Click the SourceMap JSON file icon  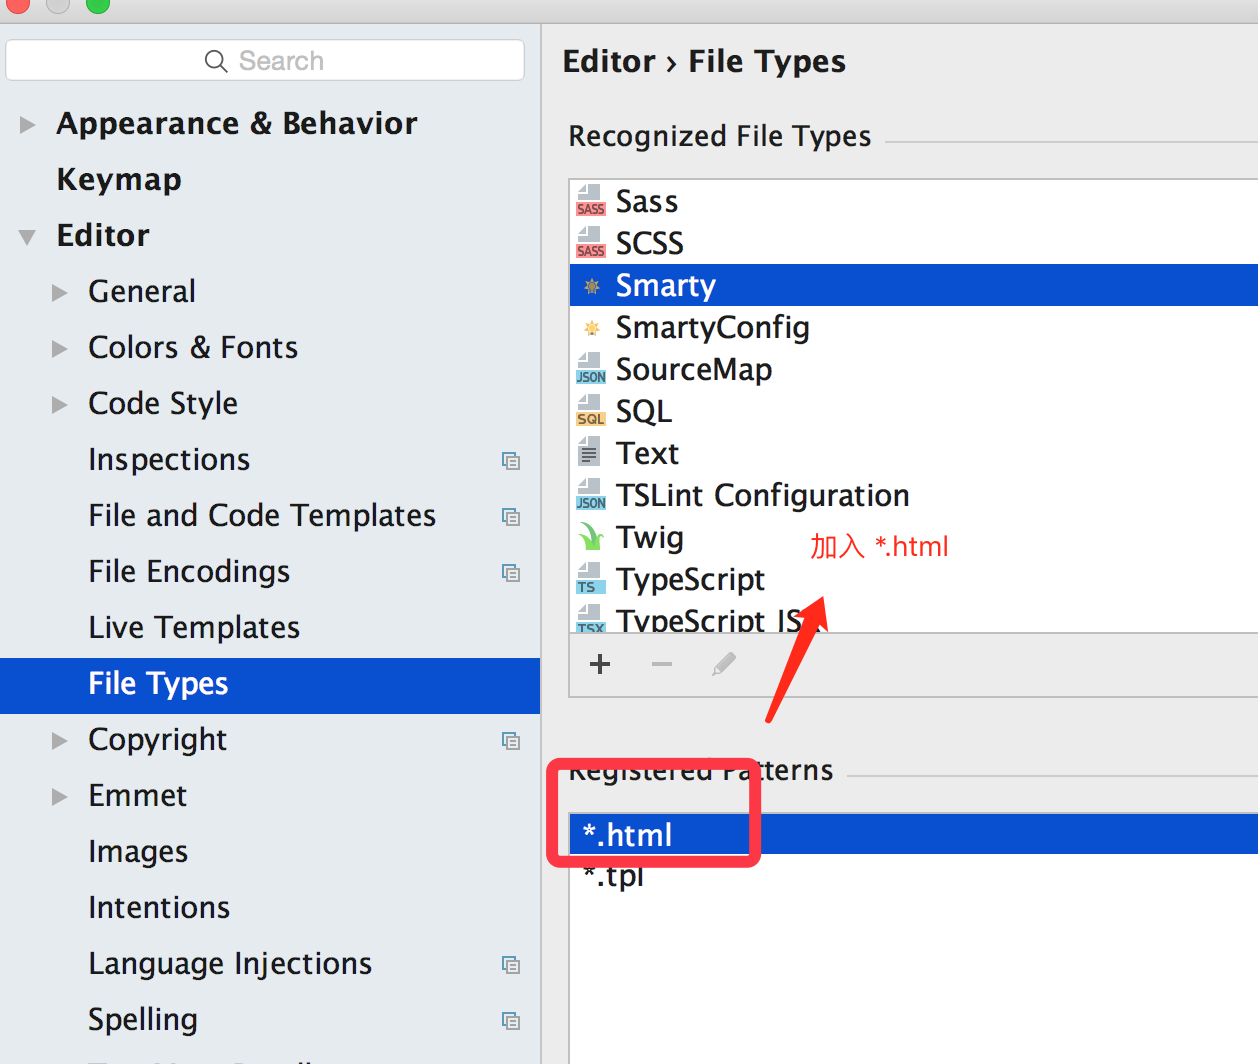(590, 369)
